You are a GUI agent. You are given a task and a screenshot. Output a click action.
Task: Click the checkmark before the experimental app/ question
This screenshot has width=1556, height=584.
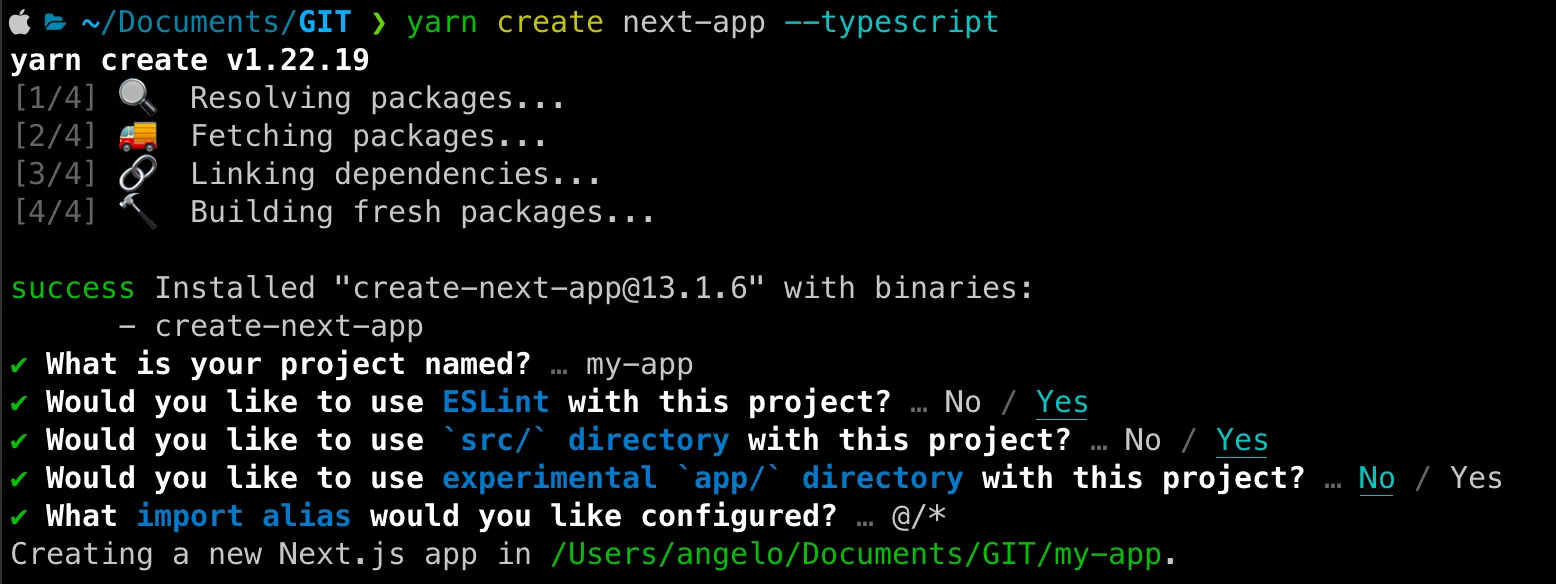tap(19, 478)
